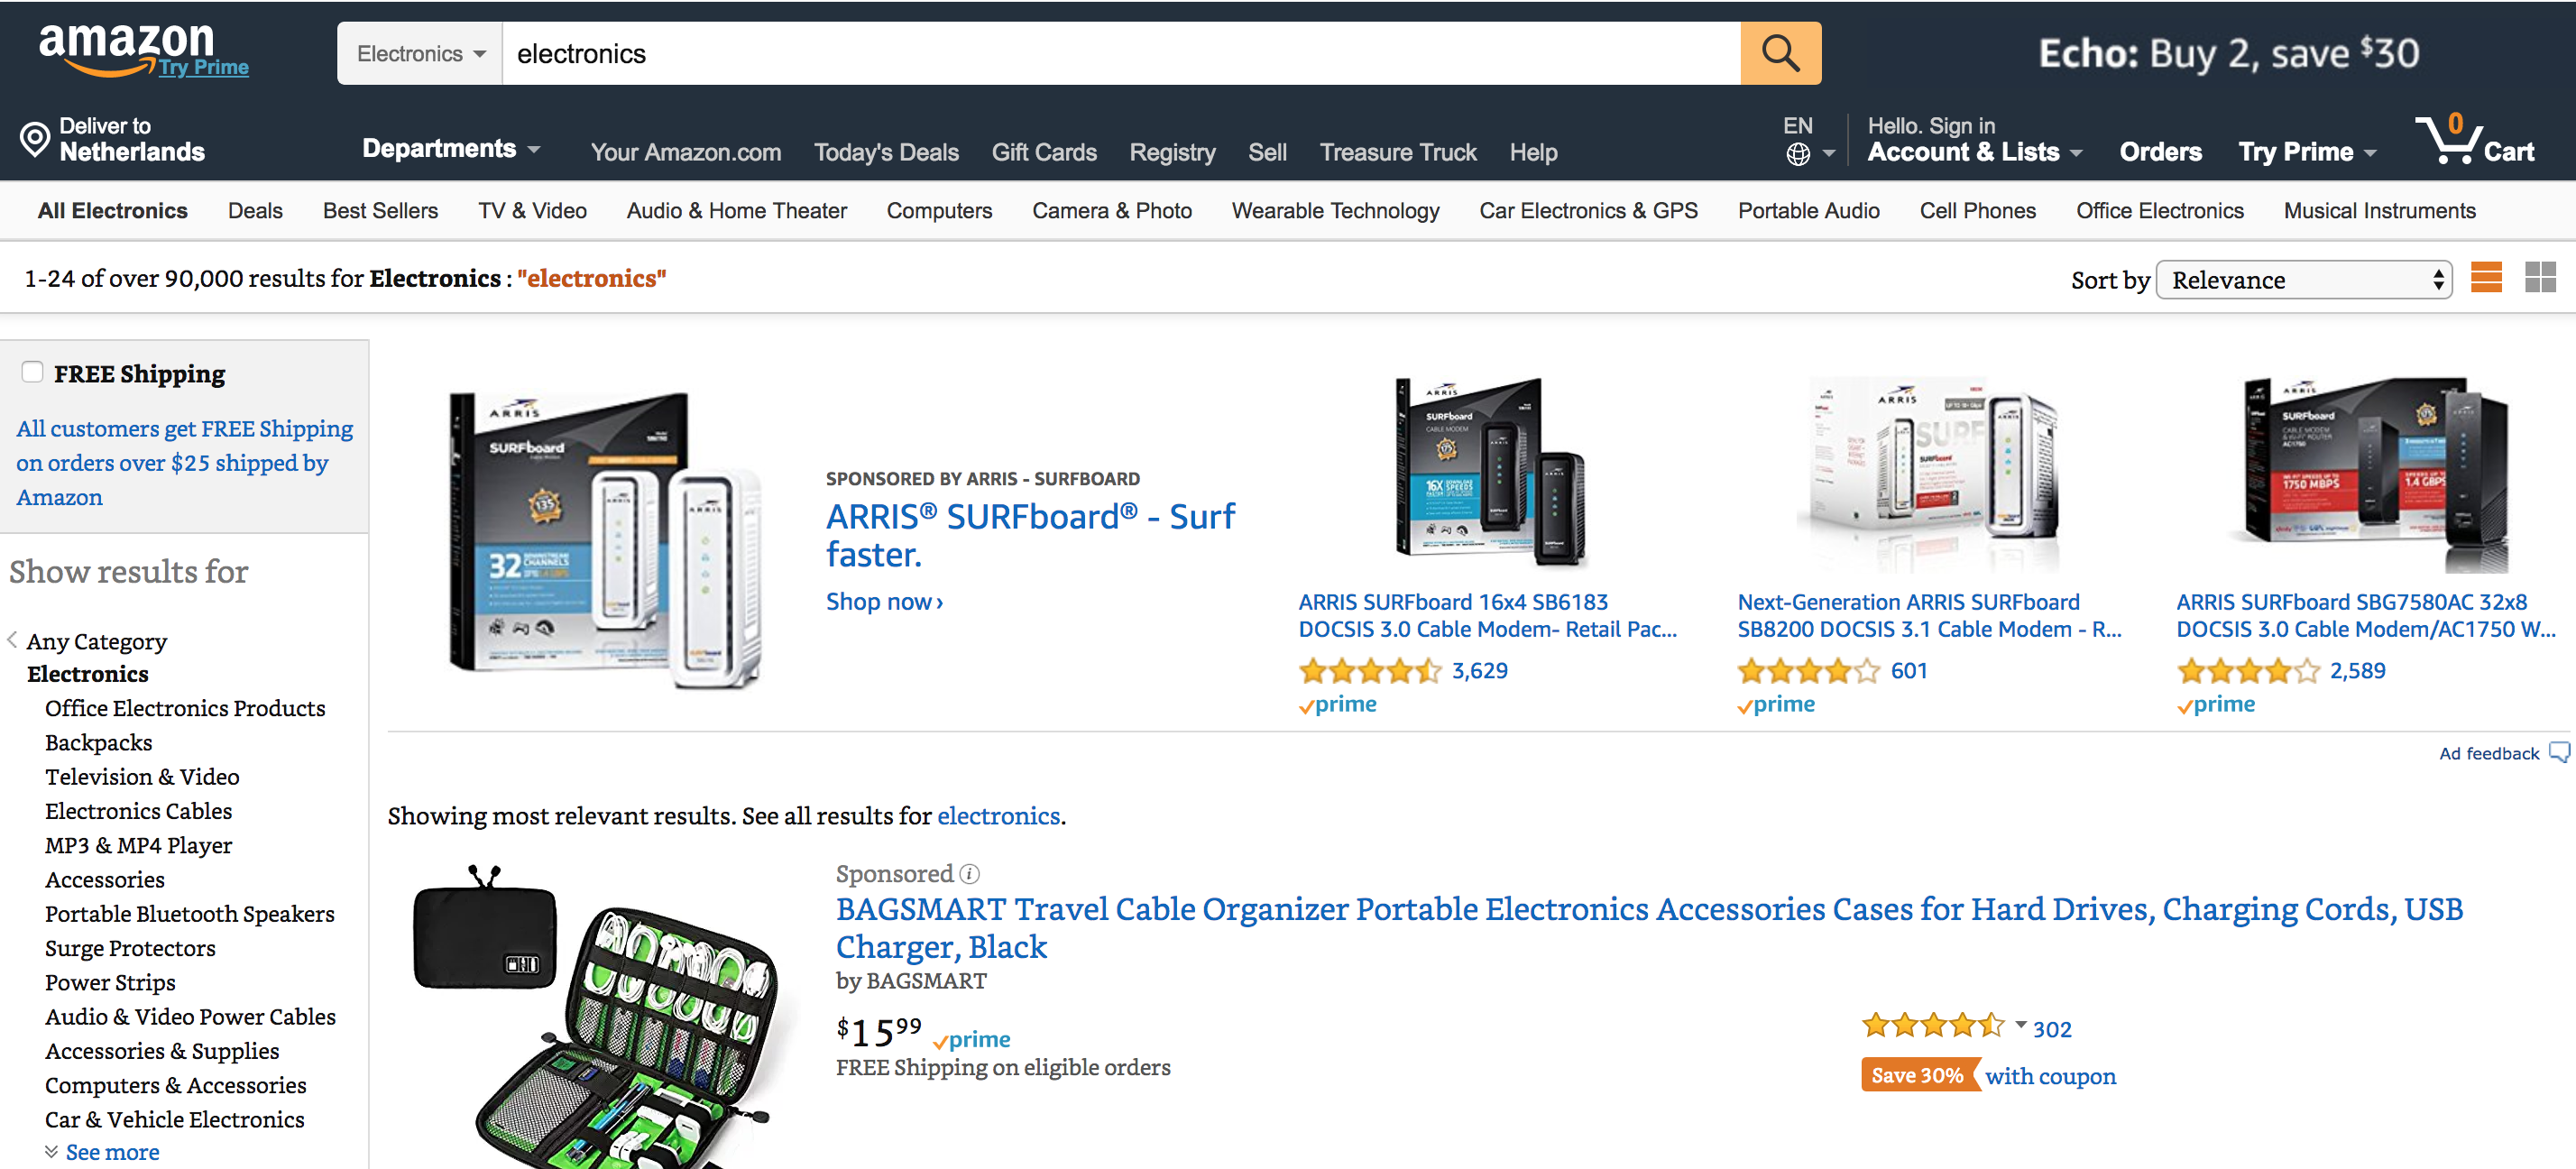Screen dimensions: 2576x1169
Task: Expand the Departments menu
Action: 450,149
